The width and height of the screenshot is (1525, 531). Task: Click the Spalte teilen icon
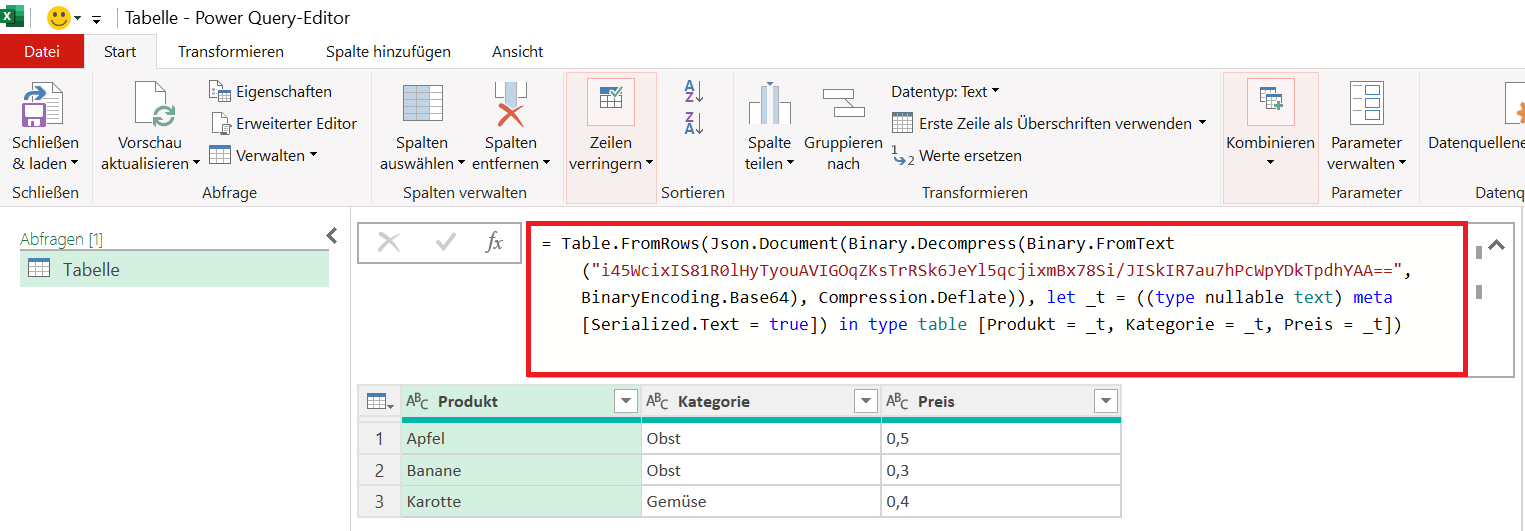[x=768, y=104]
